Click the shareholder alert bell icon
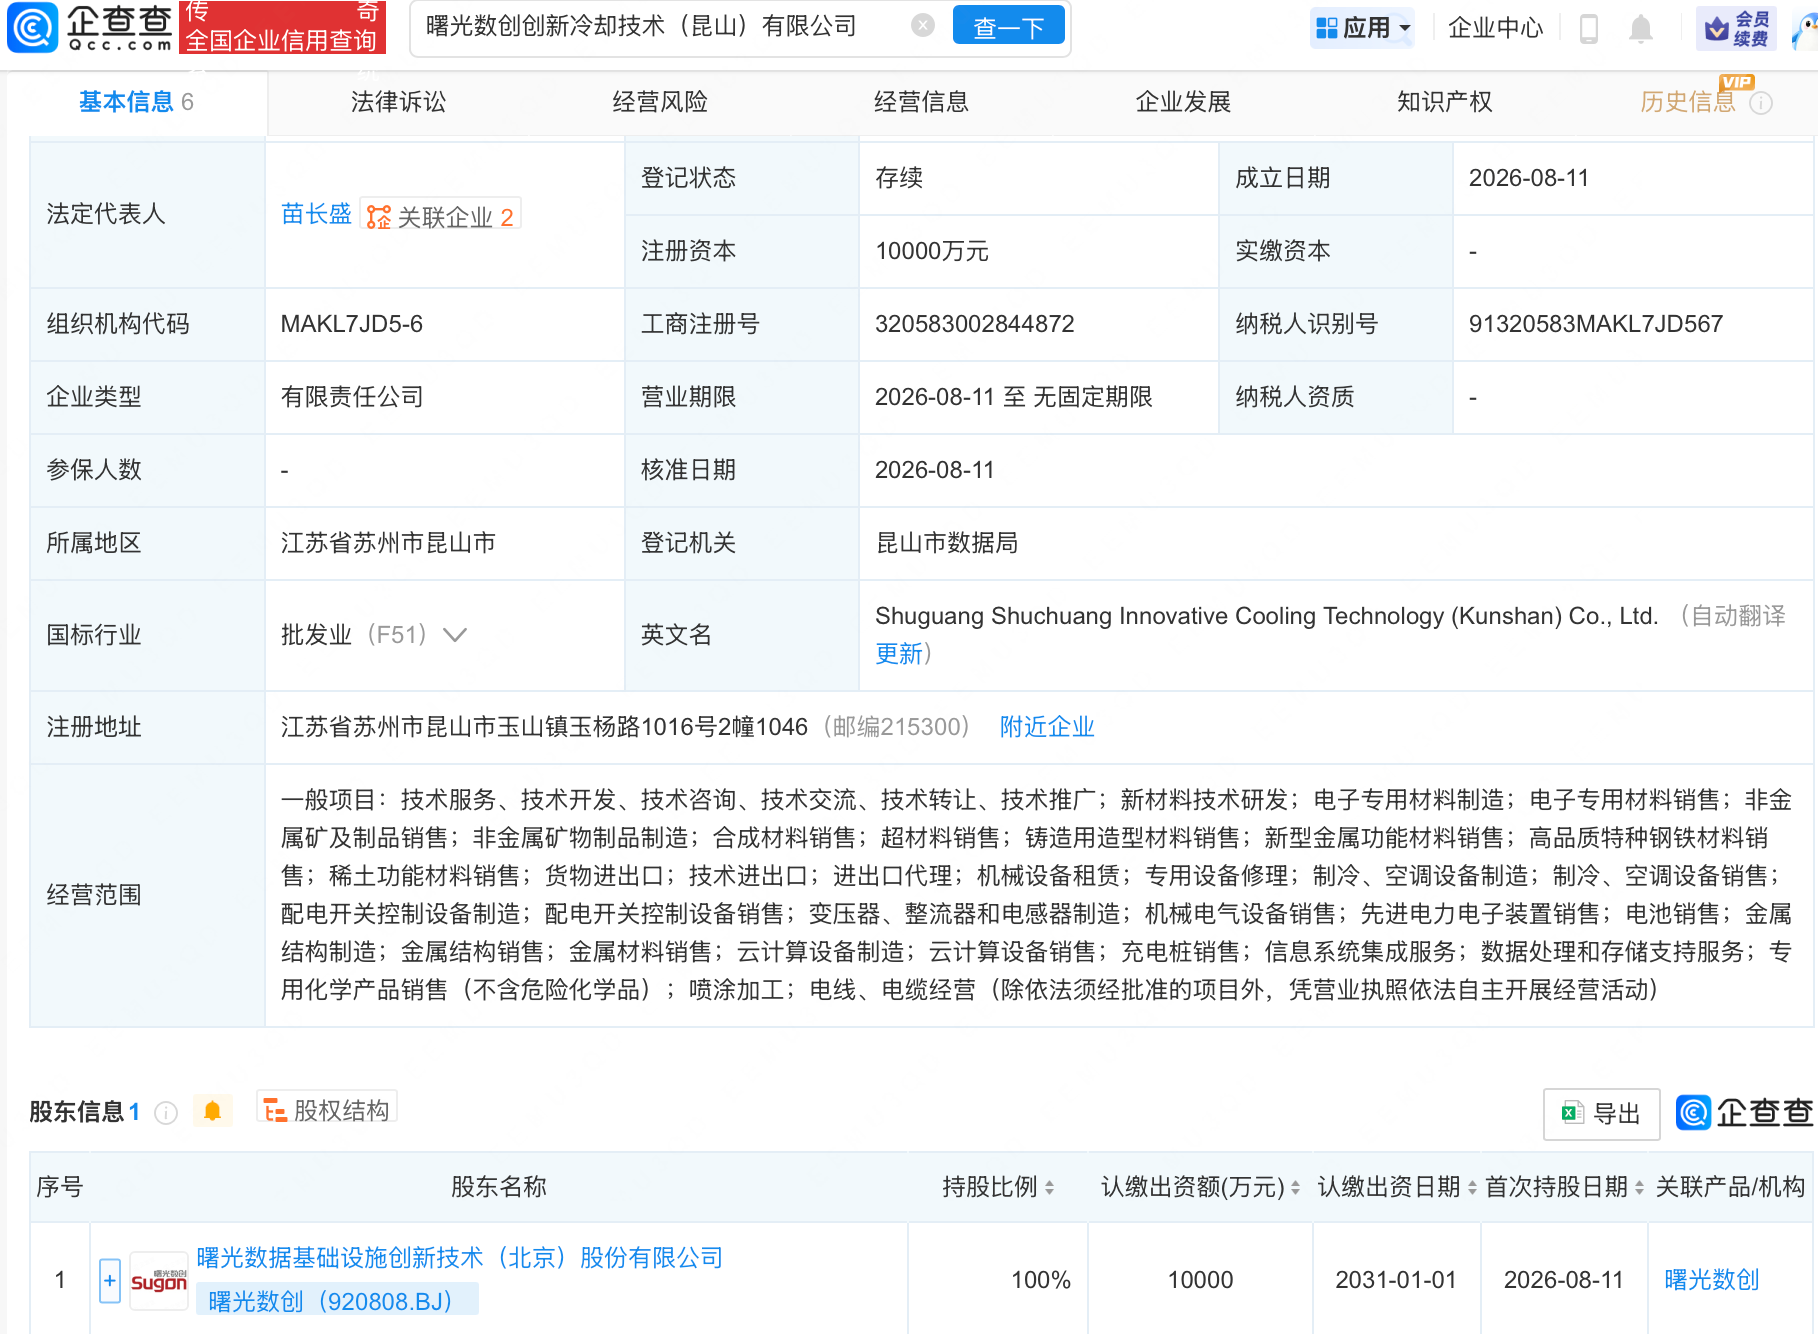 (x=212, y=1111)
